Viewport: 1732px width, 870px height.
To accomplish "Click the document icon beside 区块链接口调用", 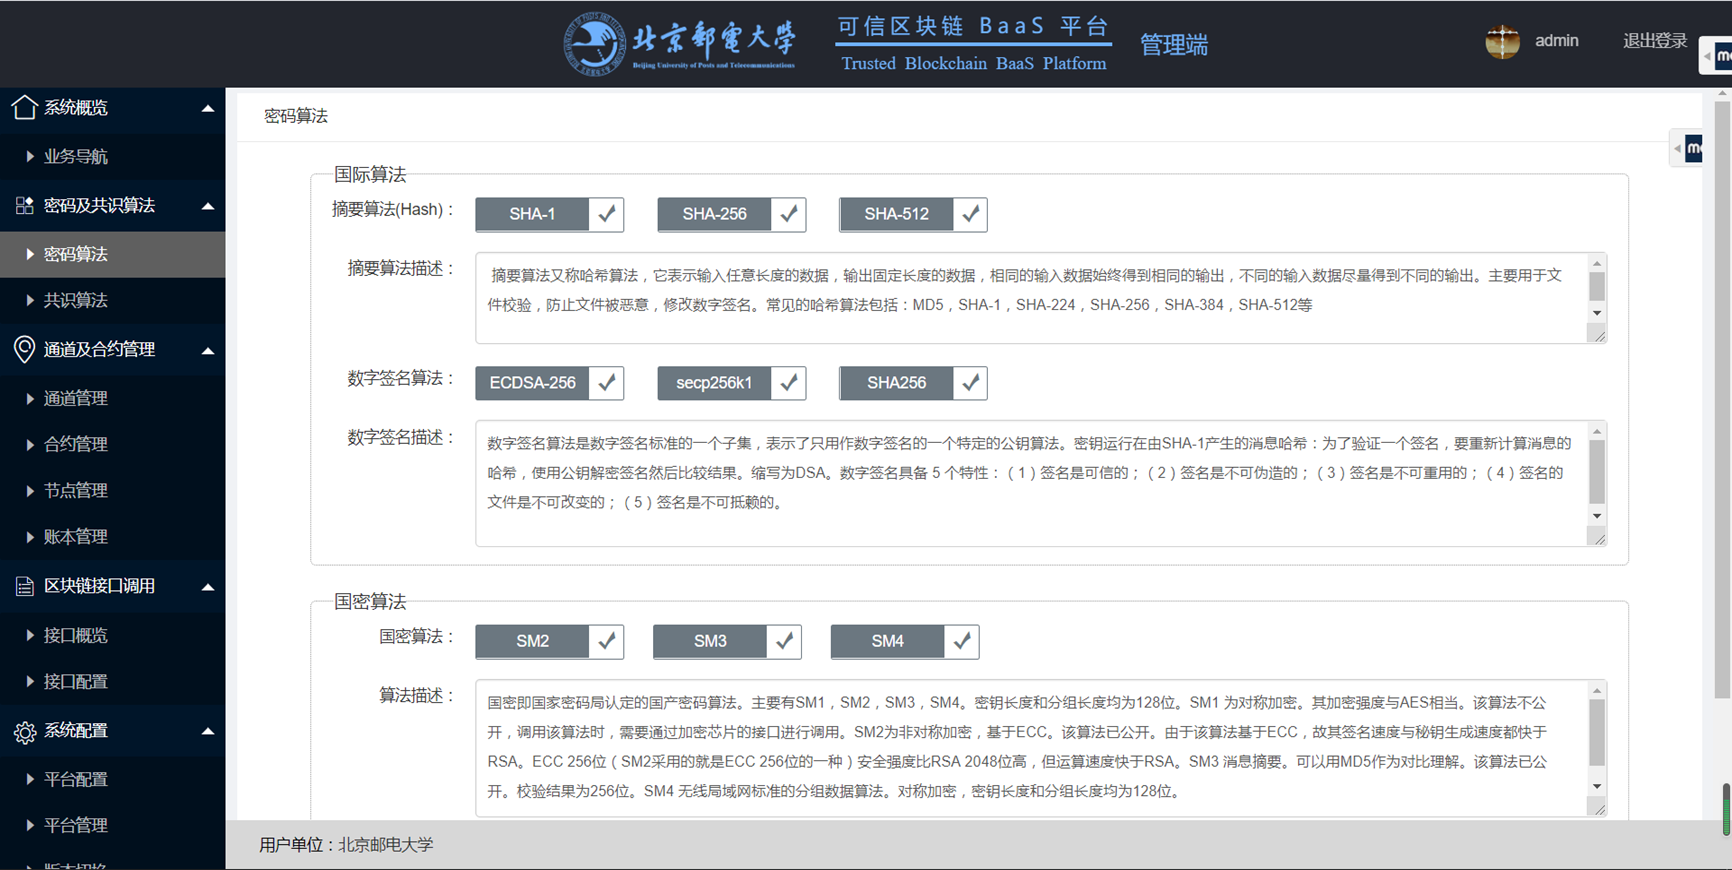I will point(24,586).
